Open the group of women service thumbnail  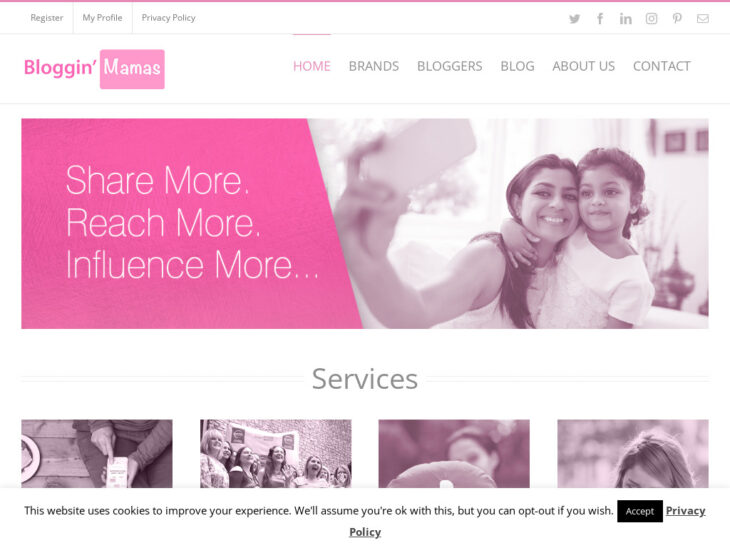coord(276,453)
